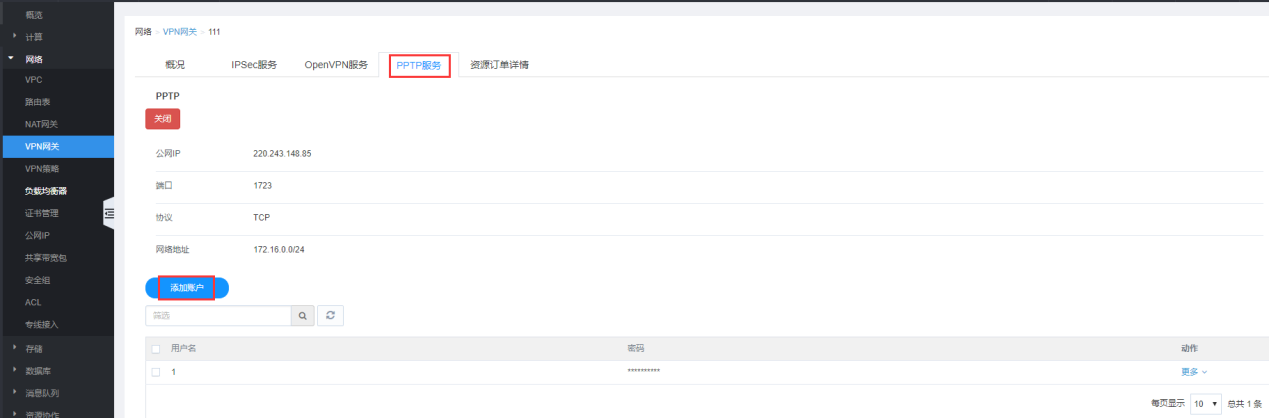The height and width of the screenshot is (418, 1269).
Task: Click the protocol value TCP
Action: [x=262, y=217]
